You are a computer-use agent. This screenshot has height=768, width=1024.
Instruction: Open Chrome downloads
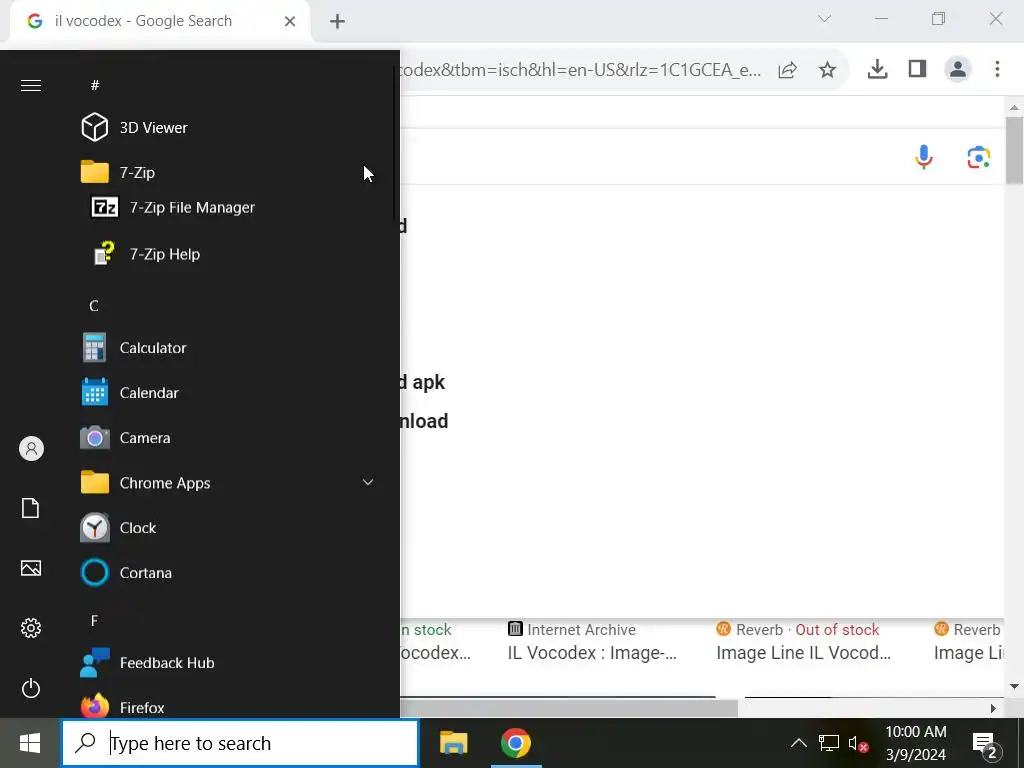click(877, 69)
